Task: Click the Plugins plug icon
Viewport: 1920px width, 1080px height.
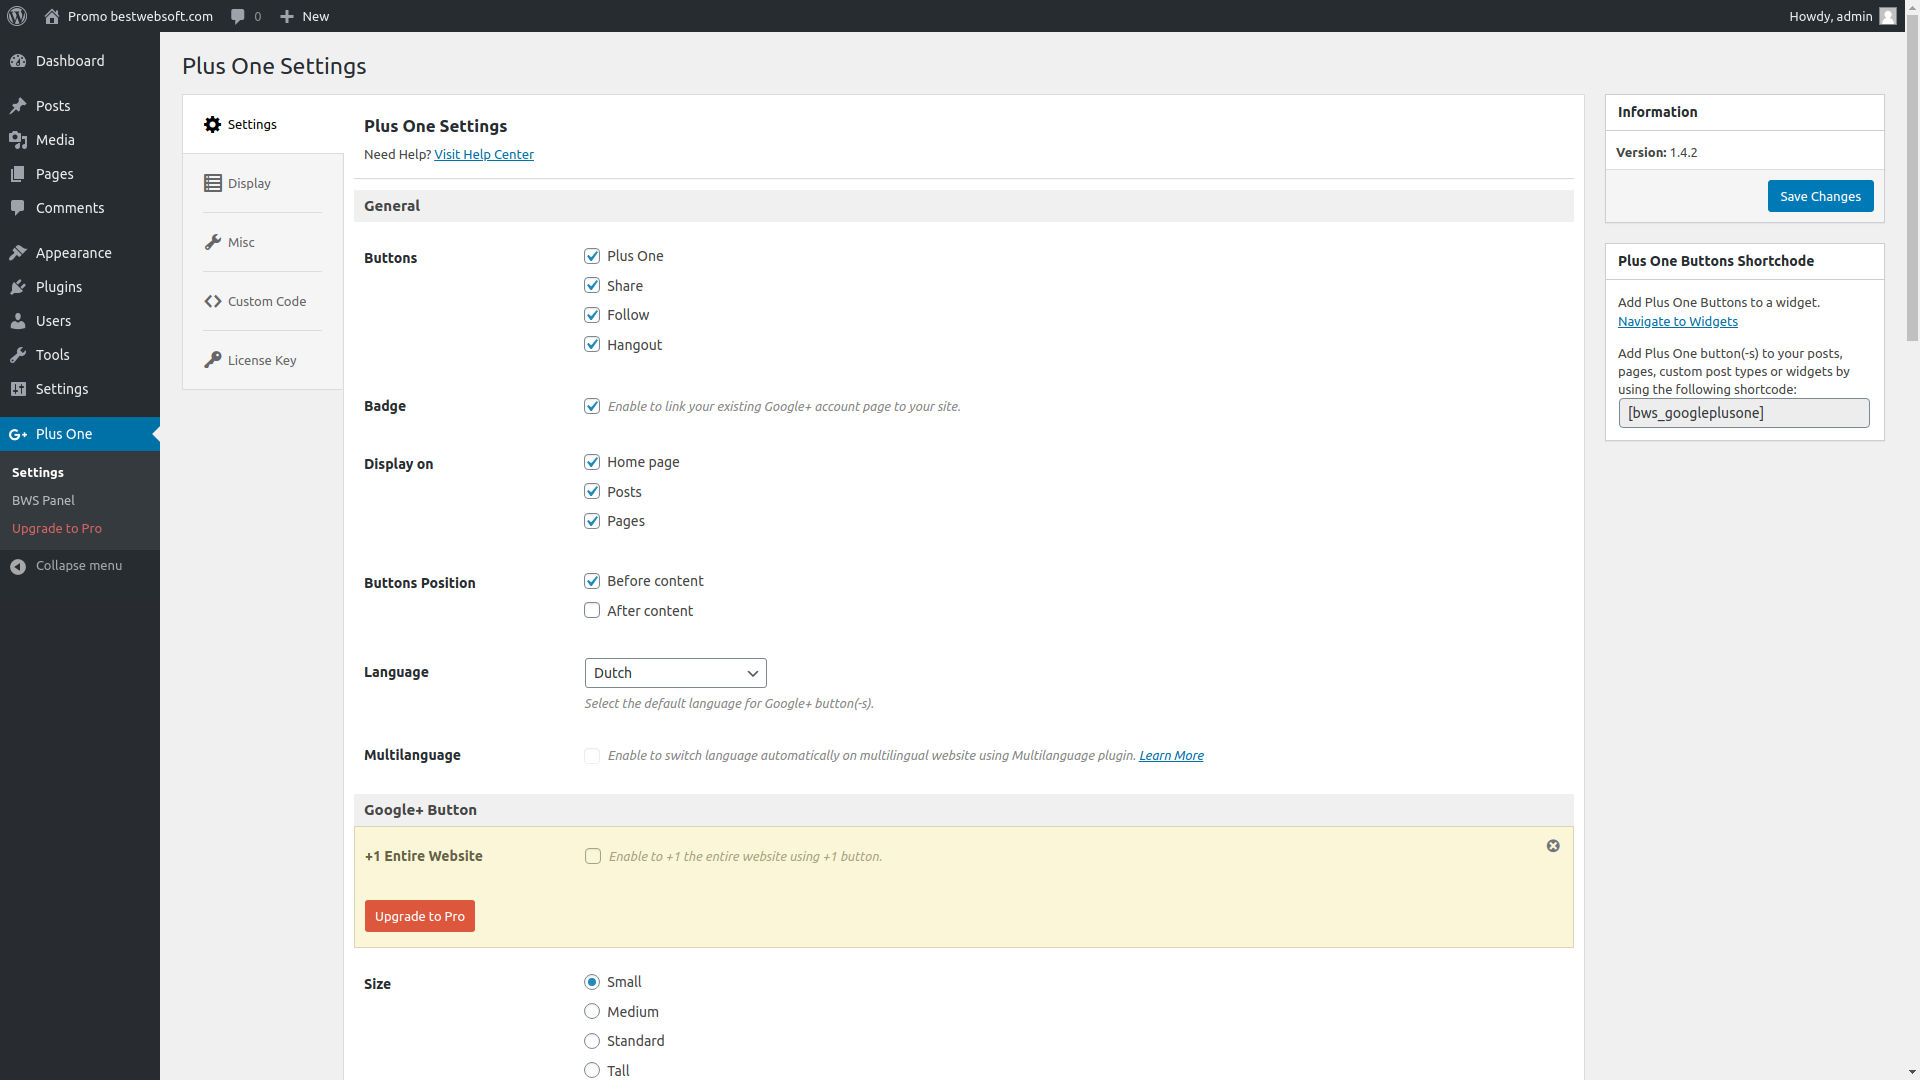Action: click(x=18, y=287)
